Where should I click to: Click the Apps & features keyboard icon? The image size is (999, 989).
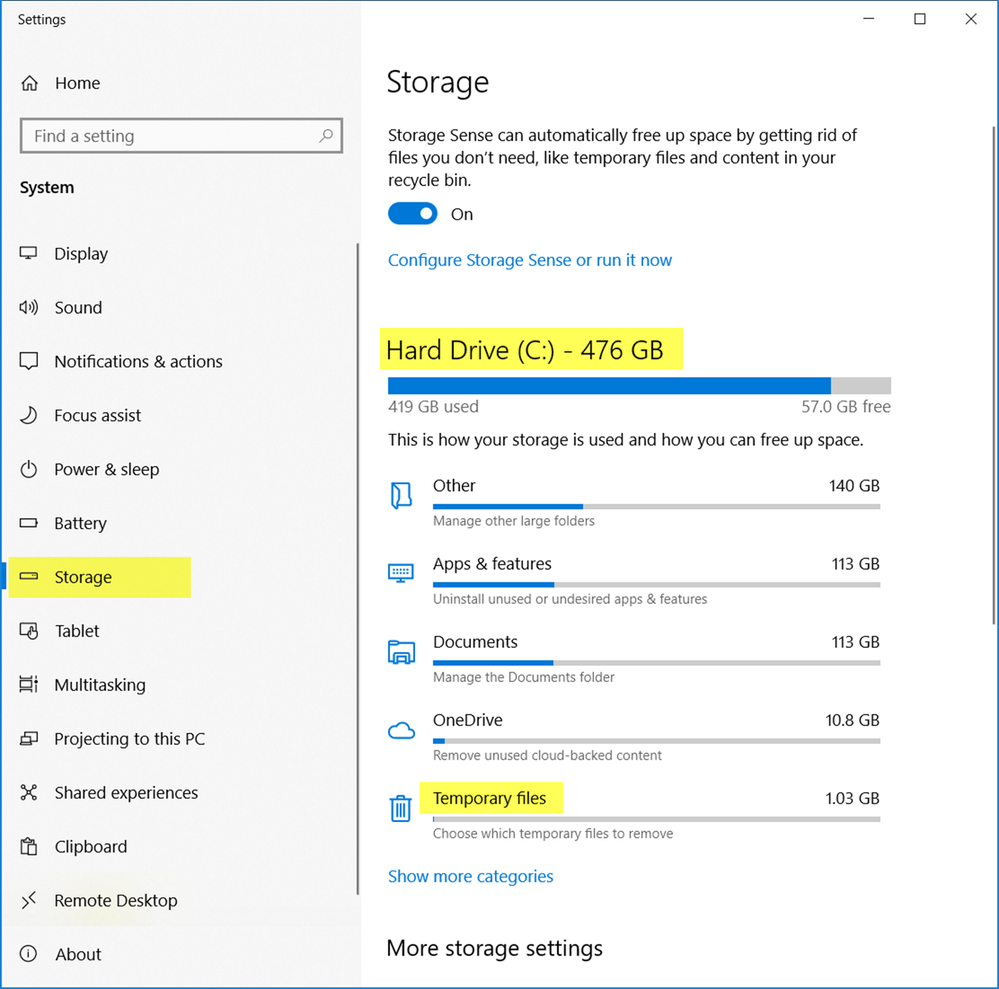click(x=401, y=573)
